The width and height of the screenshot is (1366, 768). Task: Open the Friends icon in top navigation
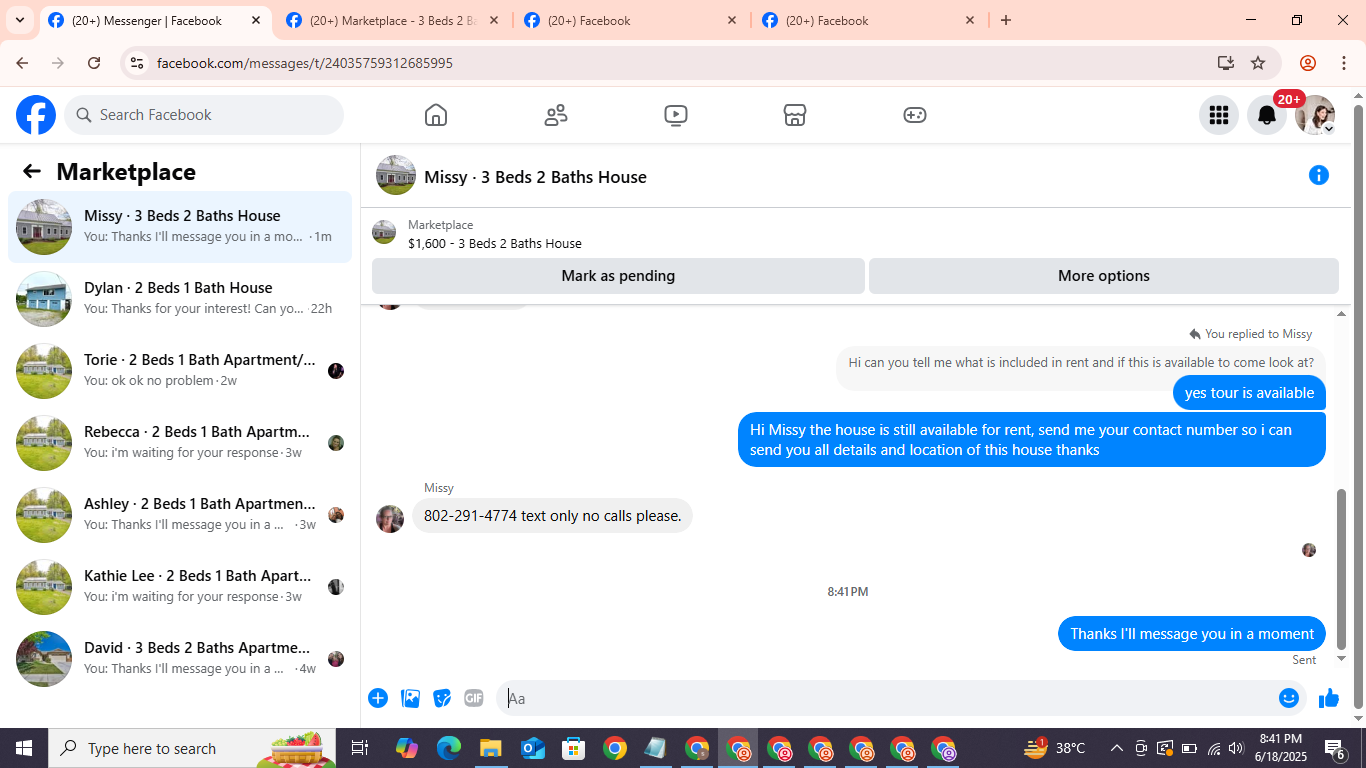coord(556,115)
